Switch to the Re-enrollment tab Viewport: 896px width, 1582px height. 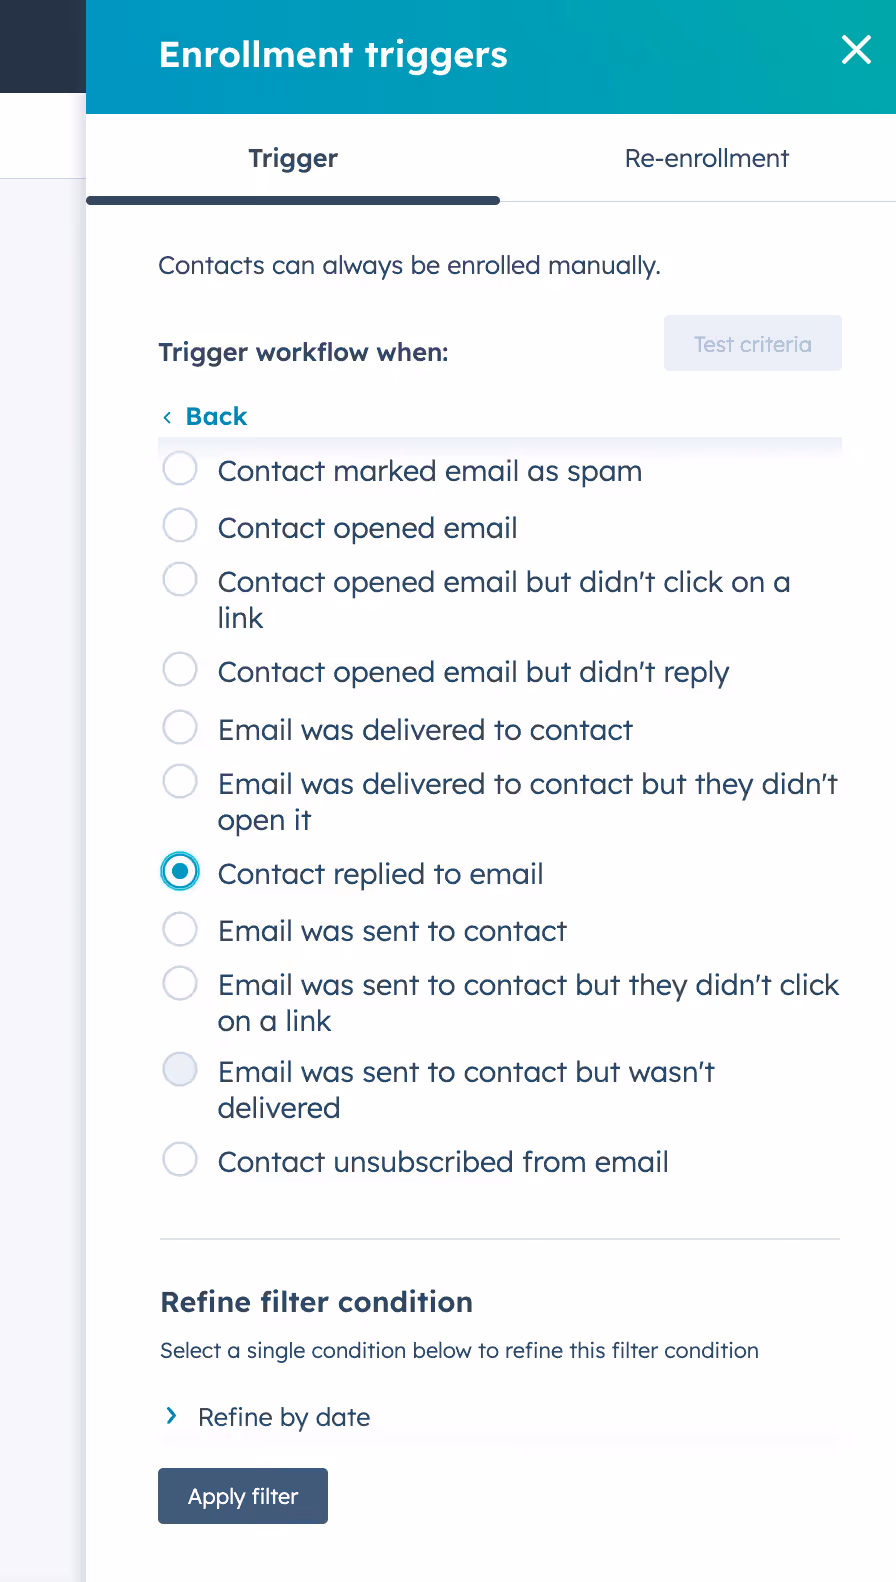point(706,158)
